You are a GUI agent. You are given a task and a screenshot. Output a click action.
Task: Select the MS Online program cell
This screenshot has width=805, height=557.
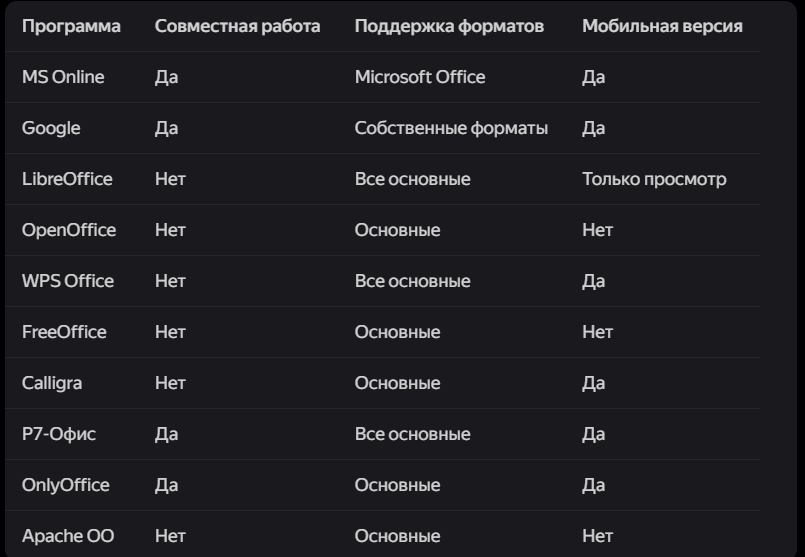coord(63,77)
